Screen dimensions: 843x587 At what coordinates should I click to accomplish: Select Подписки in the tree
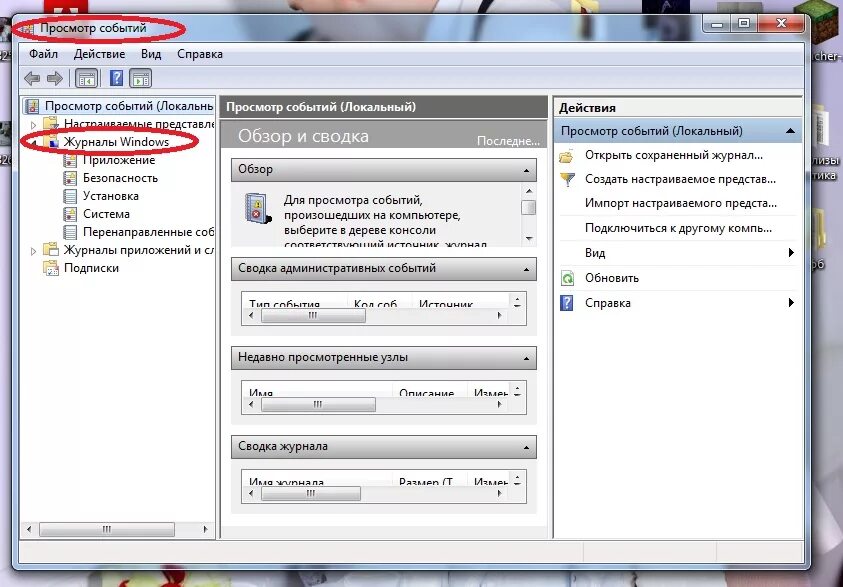pos(91,268)
